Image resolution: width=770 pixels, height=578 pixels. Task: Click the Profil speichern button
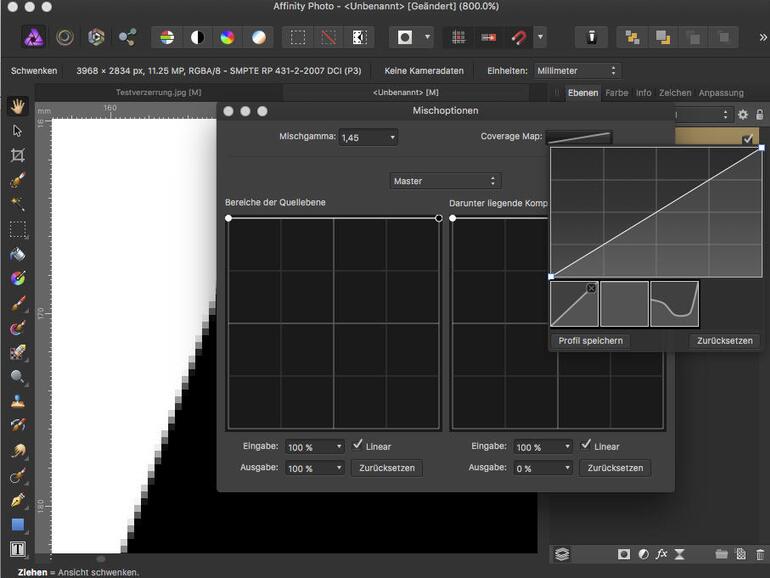point(590,341)
